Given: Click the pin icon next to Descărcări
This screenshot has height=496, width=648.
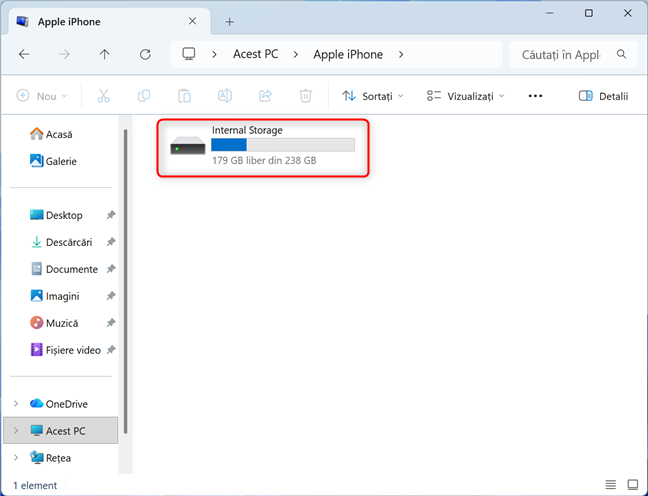Looking at the screenshot, I should (x=111, y=242).
